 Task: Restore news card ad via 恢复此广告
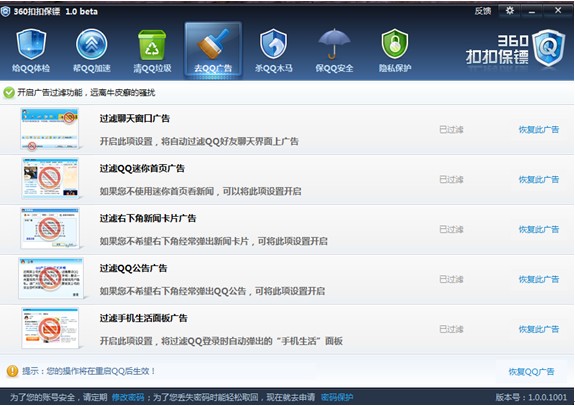(539, 229)
